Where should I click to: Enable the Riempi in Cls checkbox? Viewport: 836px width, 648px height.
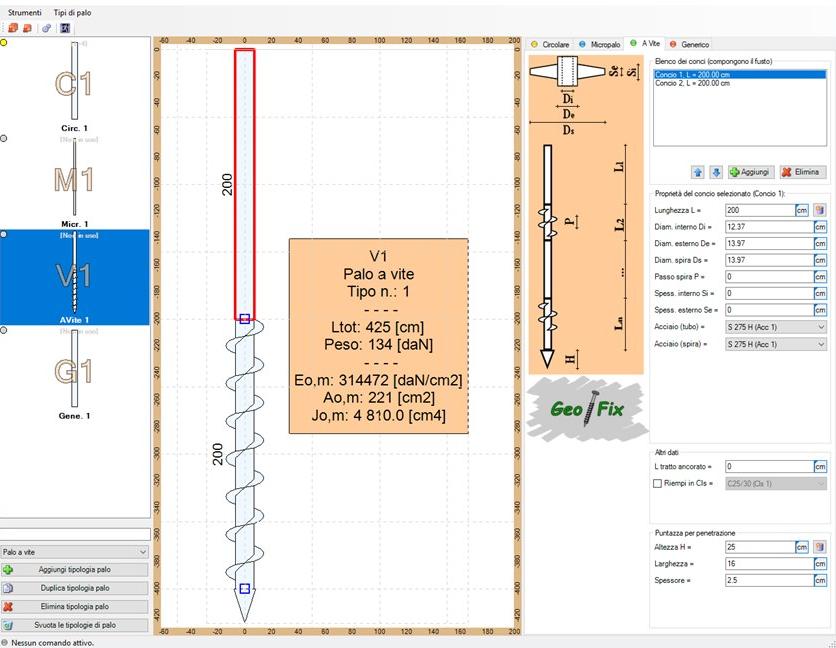pos(657,484)
